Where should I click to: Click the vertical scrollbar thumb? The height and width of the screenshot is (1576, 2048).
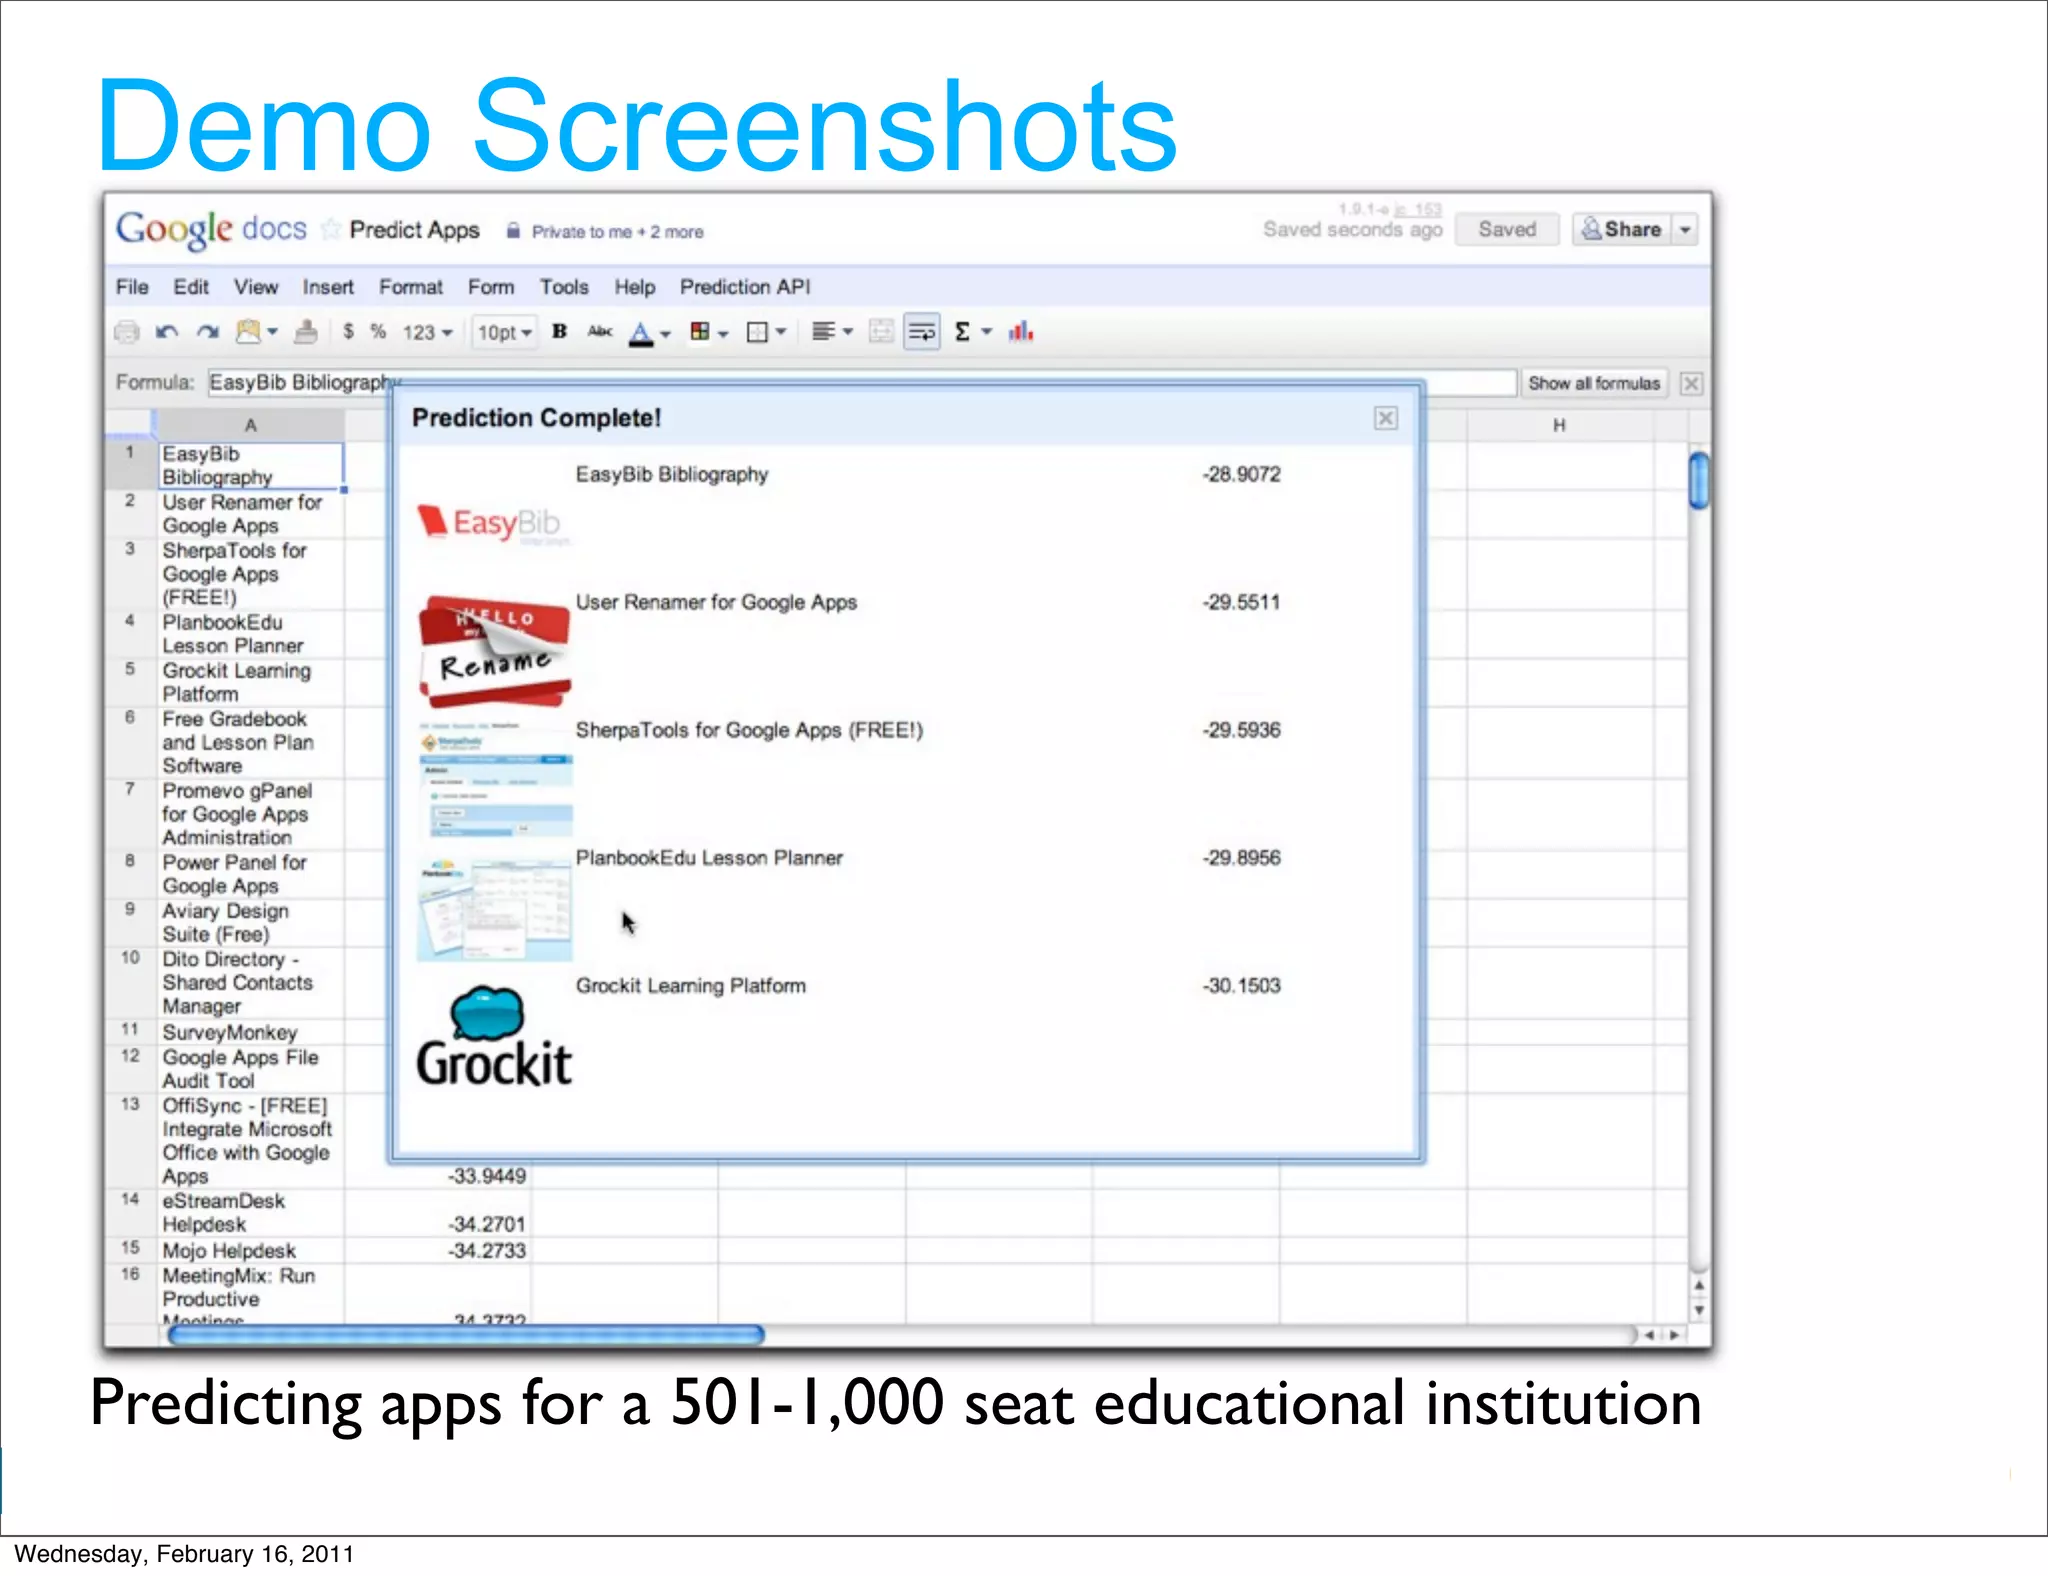1698,481
